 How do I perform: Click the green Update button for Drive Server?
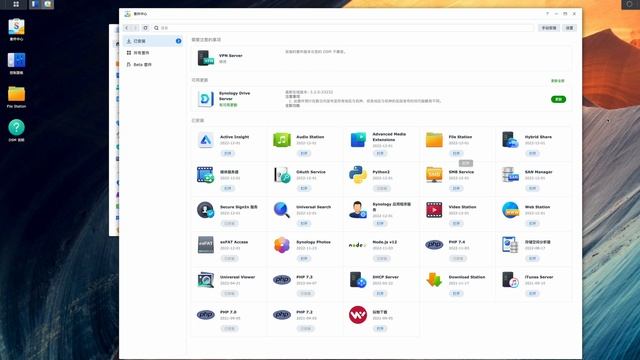[558, 99]
